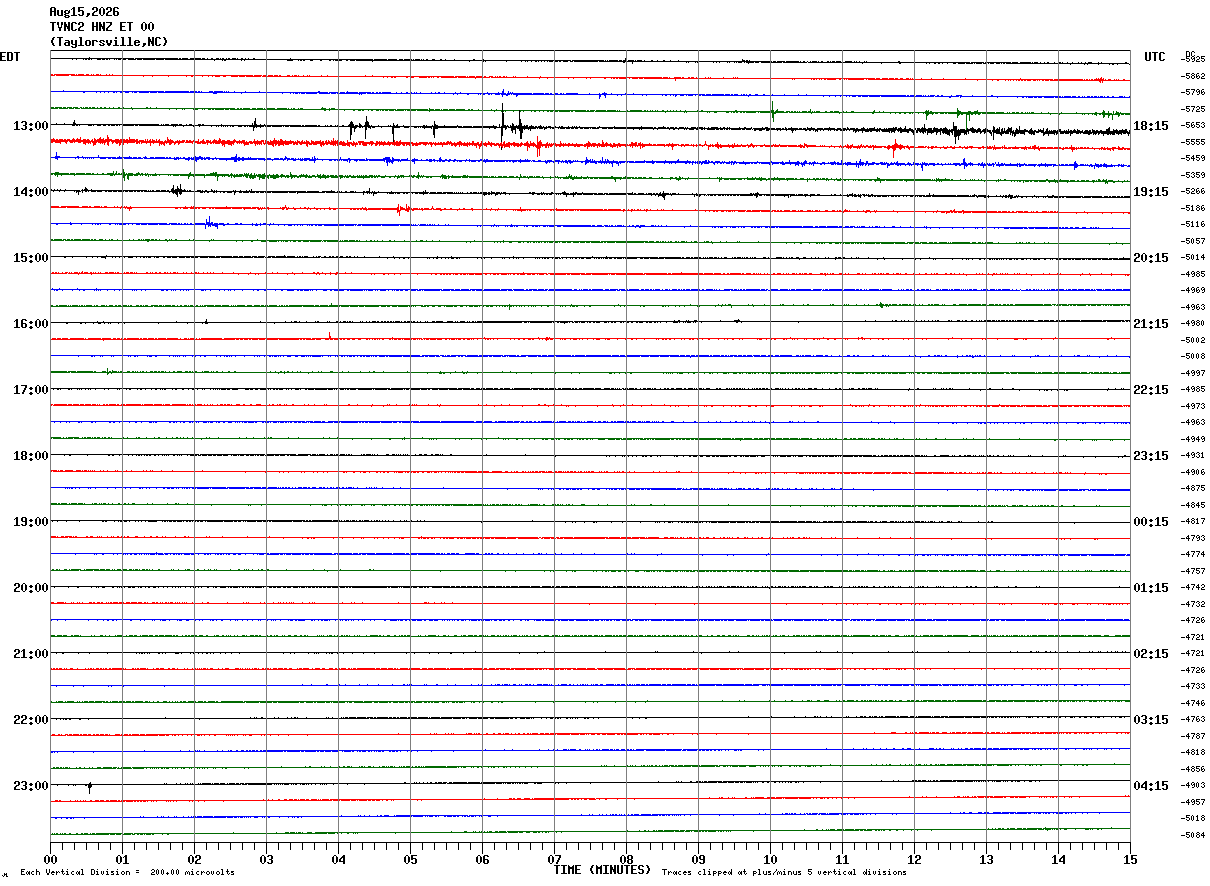Image resolution: width=1210 pixels, height=886 pixels.
Task: Click the 15 minute tick label
Action: tap(1130, 859)
